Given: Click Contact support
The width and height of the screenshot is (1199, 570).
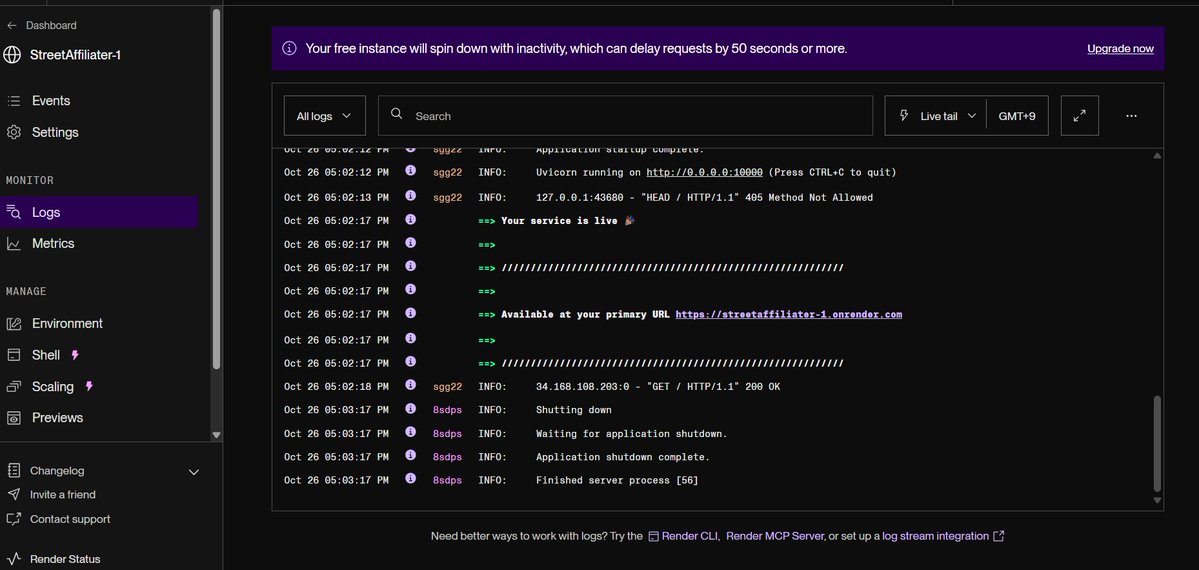Looking at the screenshot, I should point(70,519).
